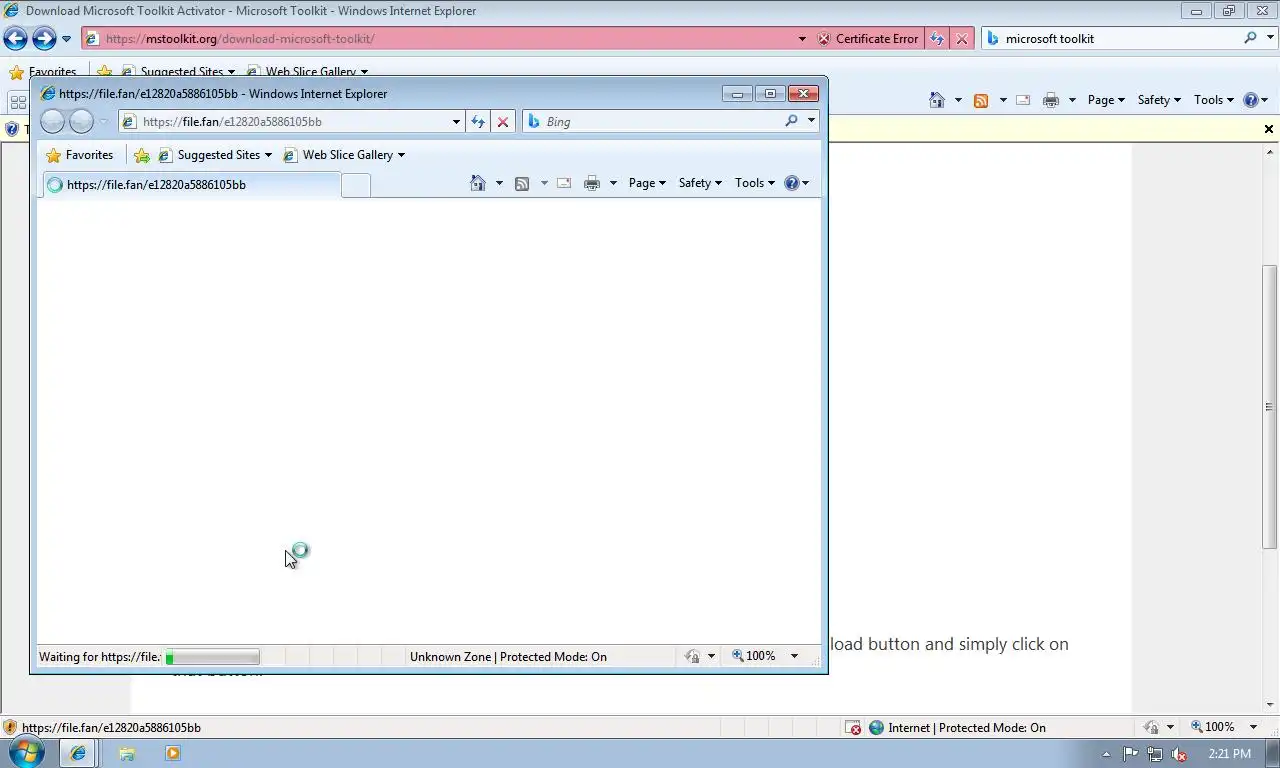
Task: Expand address bar dropdown in popup window
Action: 456,122
